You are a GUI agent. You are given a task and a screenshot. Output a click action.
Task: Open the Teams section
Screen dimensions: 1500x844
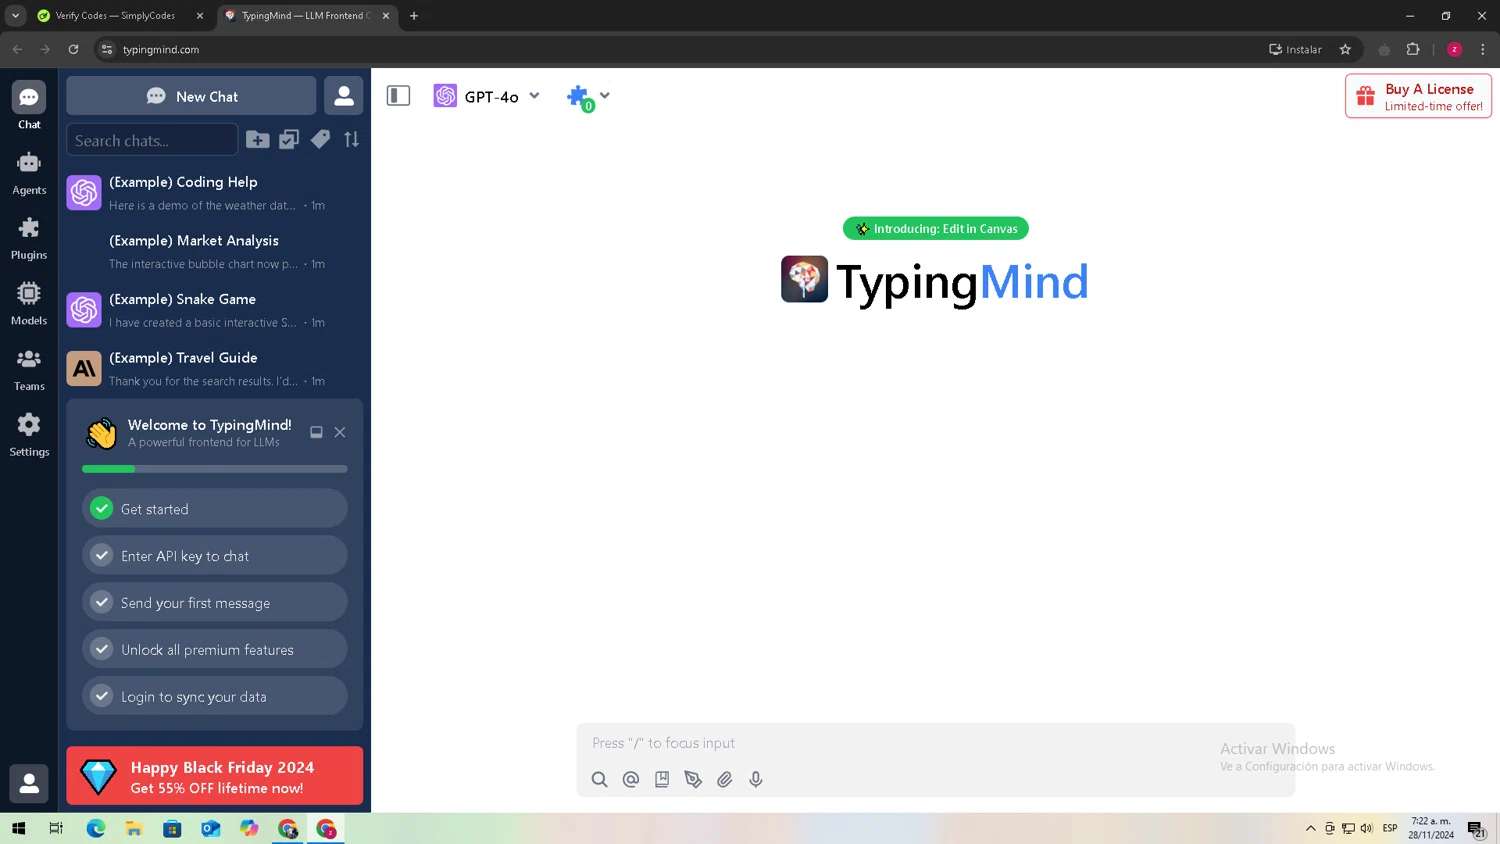29,369
